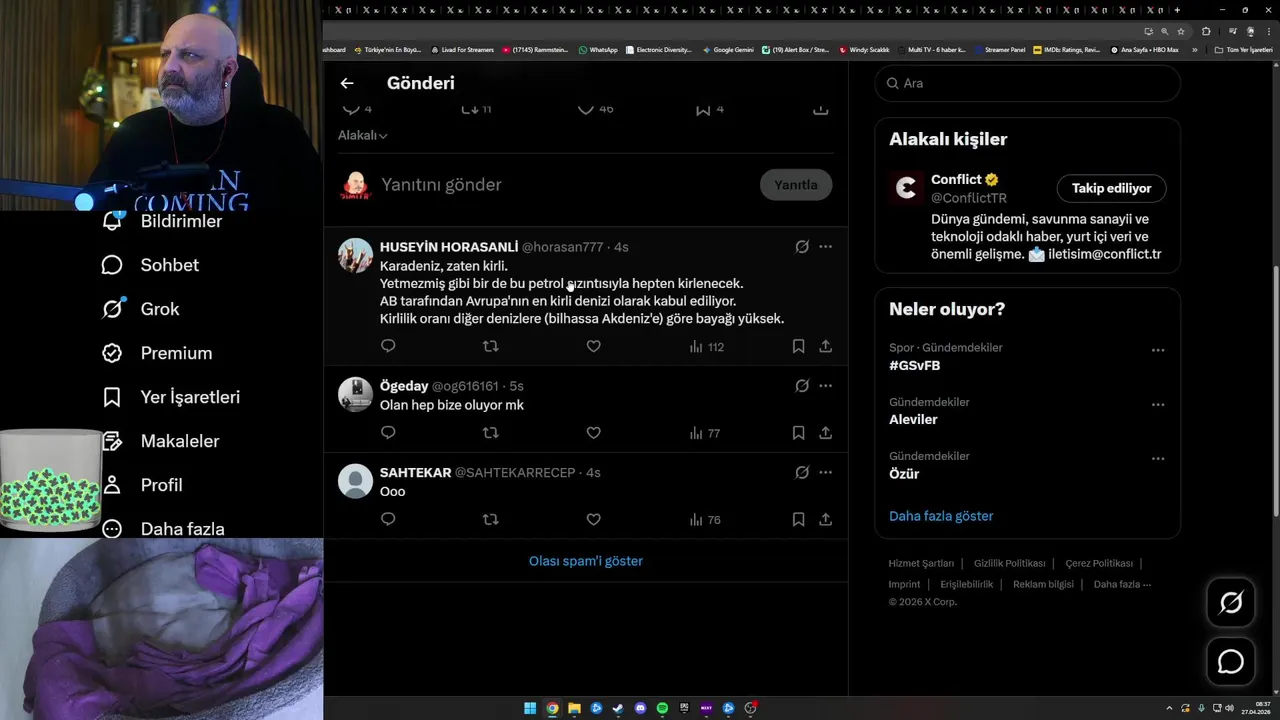Share Ögeday's post
1280x720 pixels.
825,433
